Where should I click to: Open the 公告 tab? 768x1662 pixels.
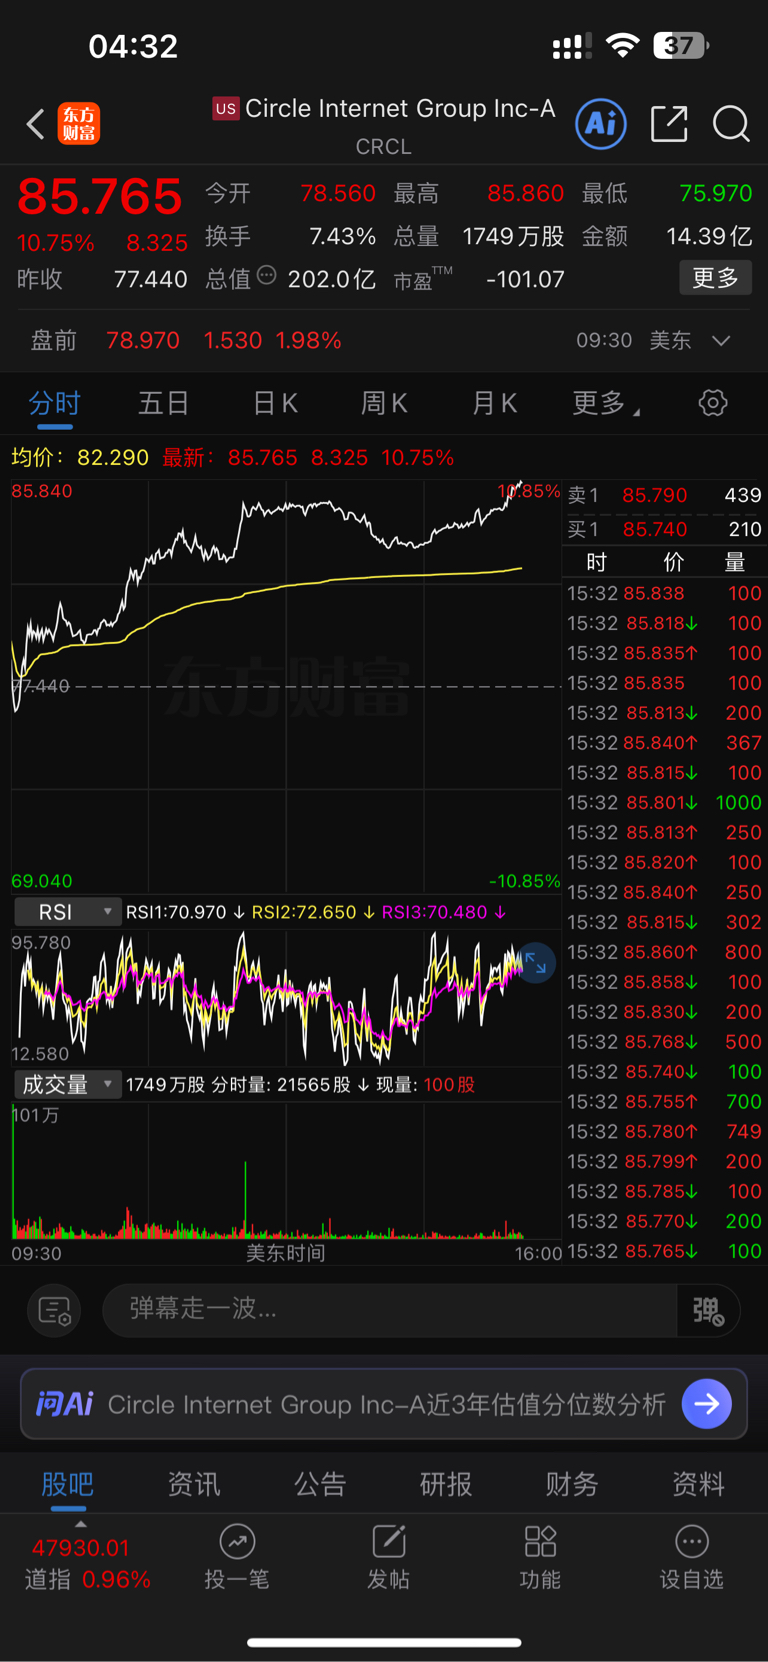pos(320,1484)
